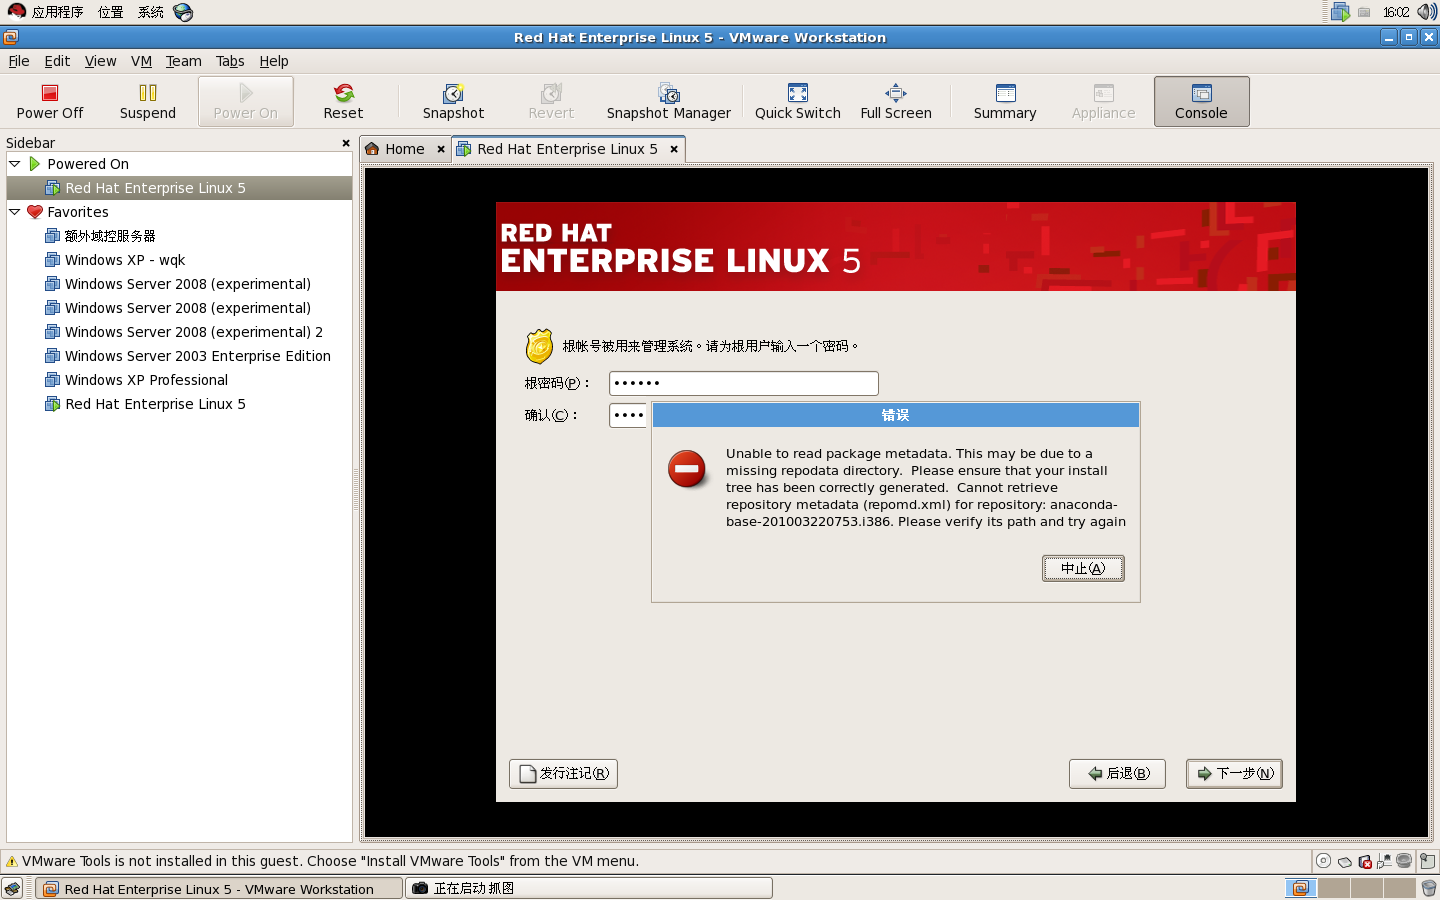Take a Snapshot of the VM

[453, 101]
